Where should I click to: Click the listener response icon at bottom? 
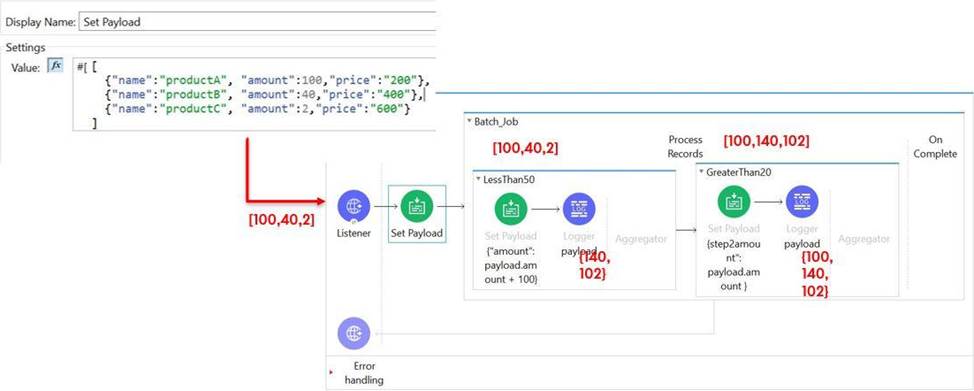353,333
